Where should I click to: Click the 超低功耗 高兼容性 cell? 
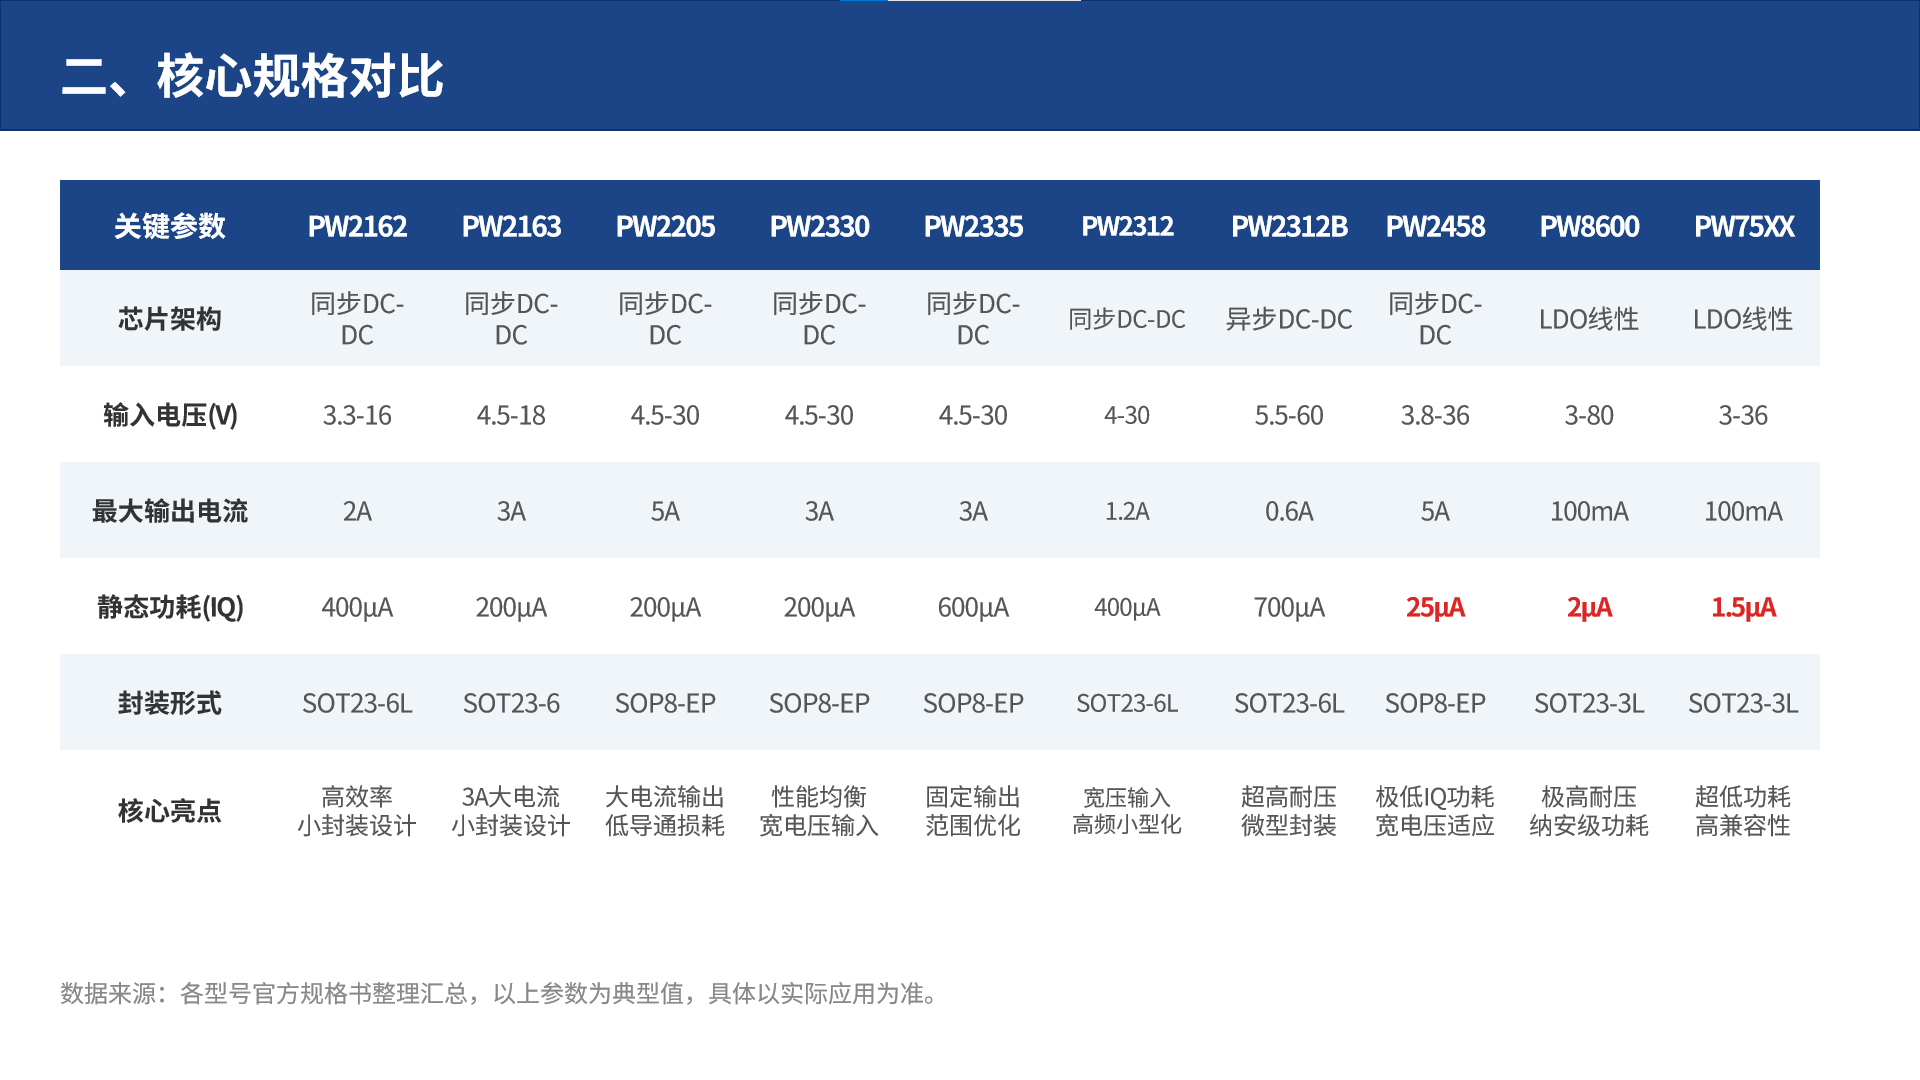(1743, 811)
